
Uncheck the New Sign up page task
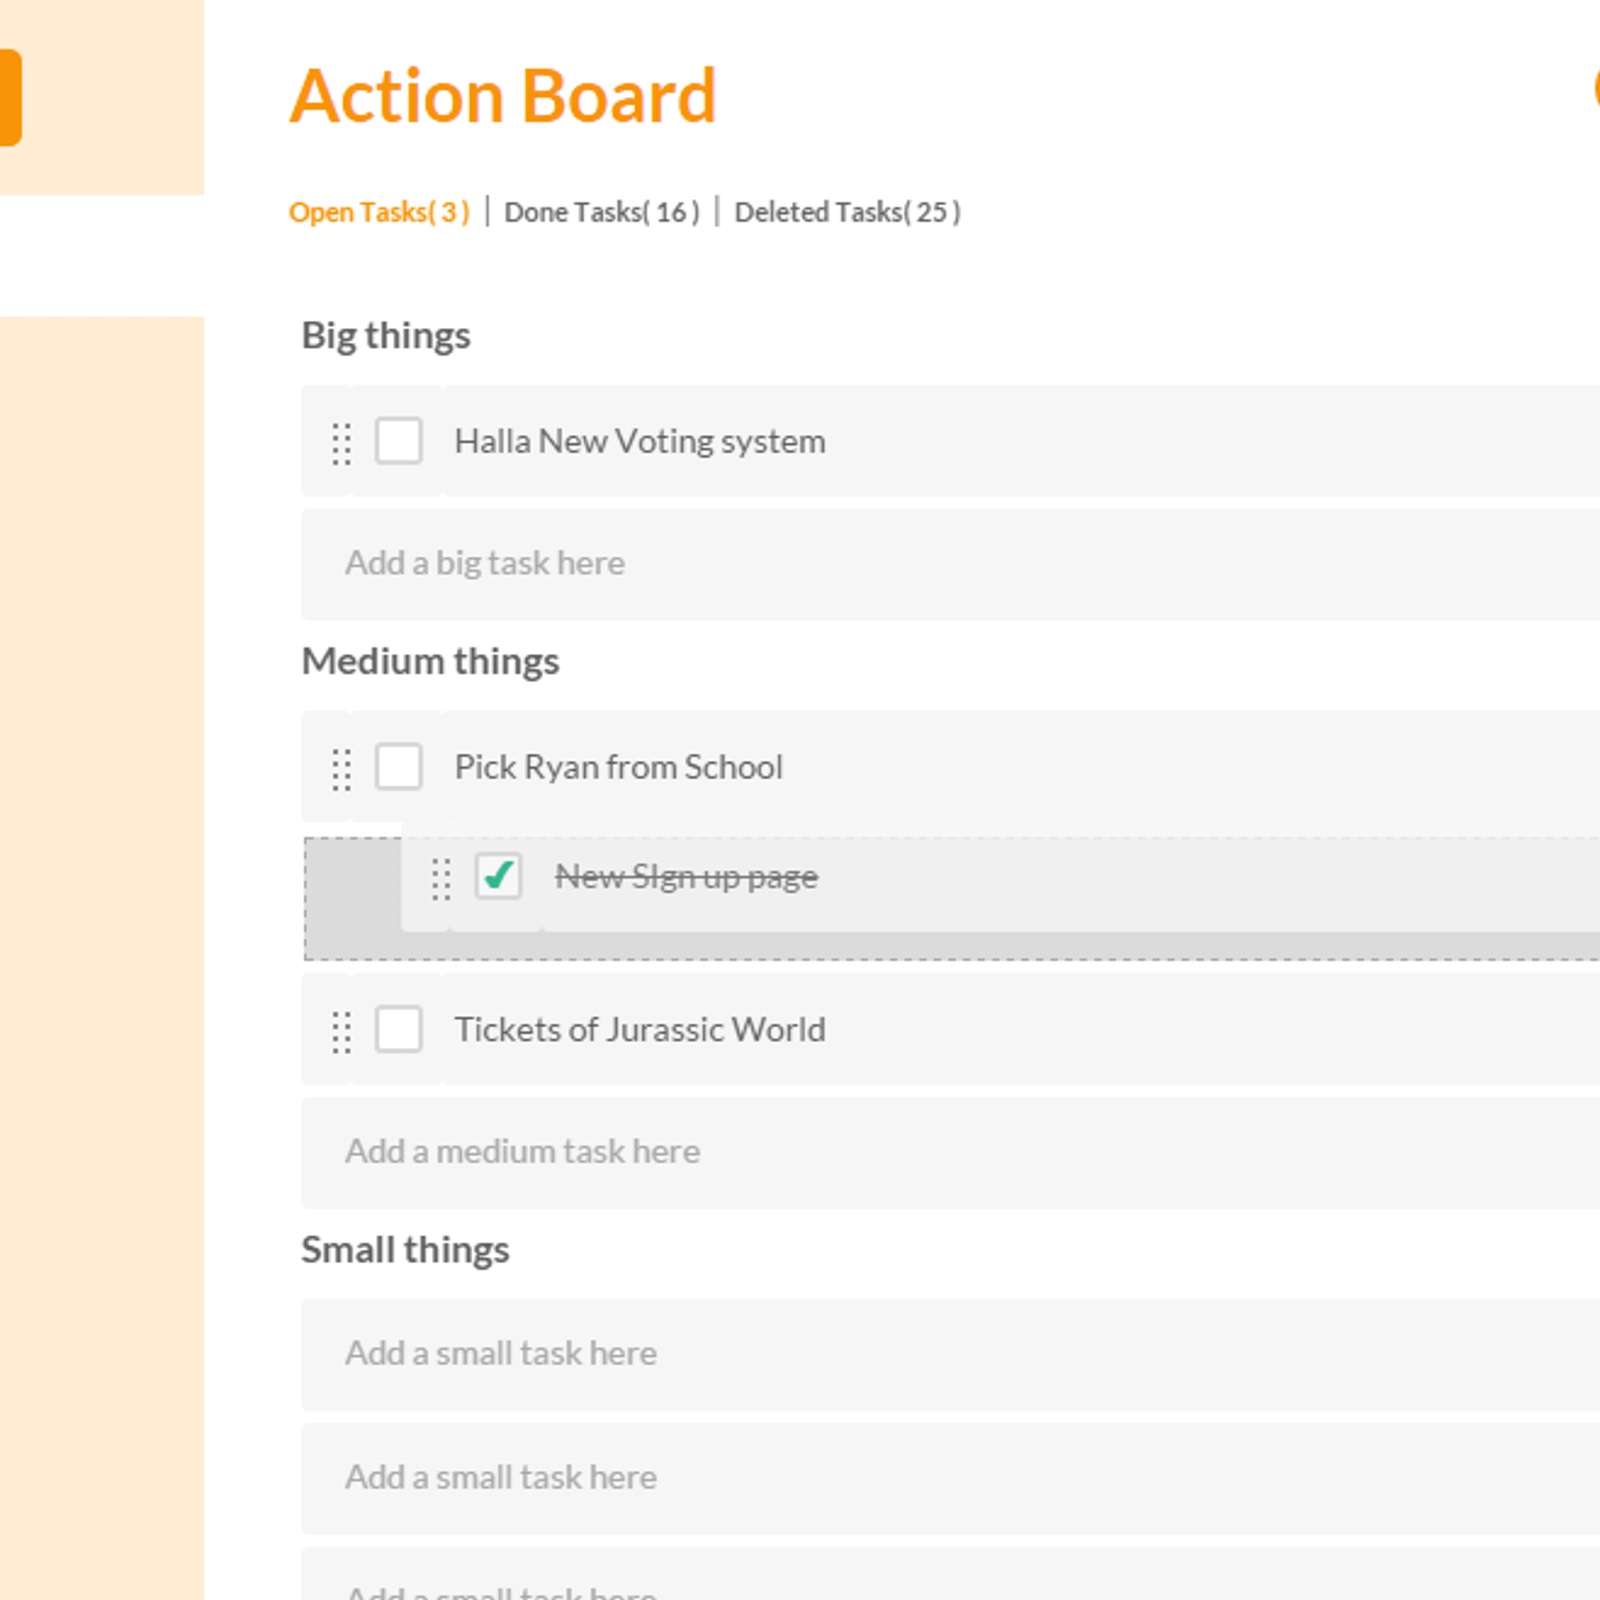point(498,877)
